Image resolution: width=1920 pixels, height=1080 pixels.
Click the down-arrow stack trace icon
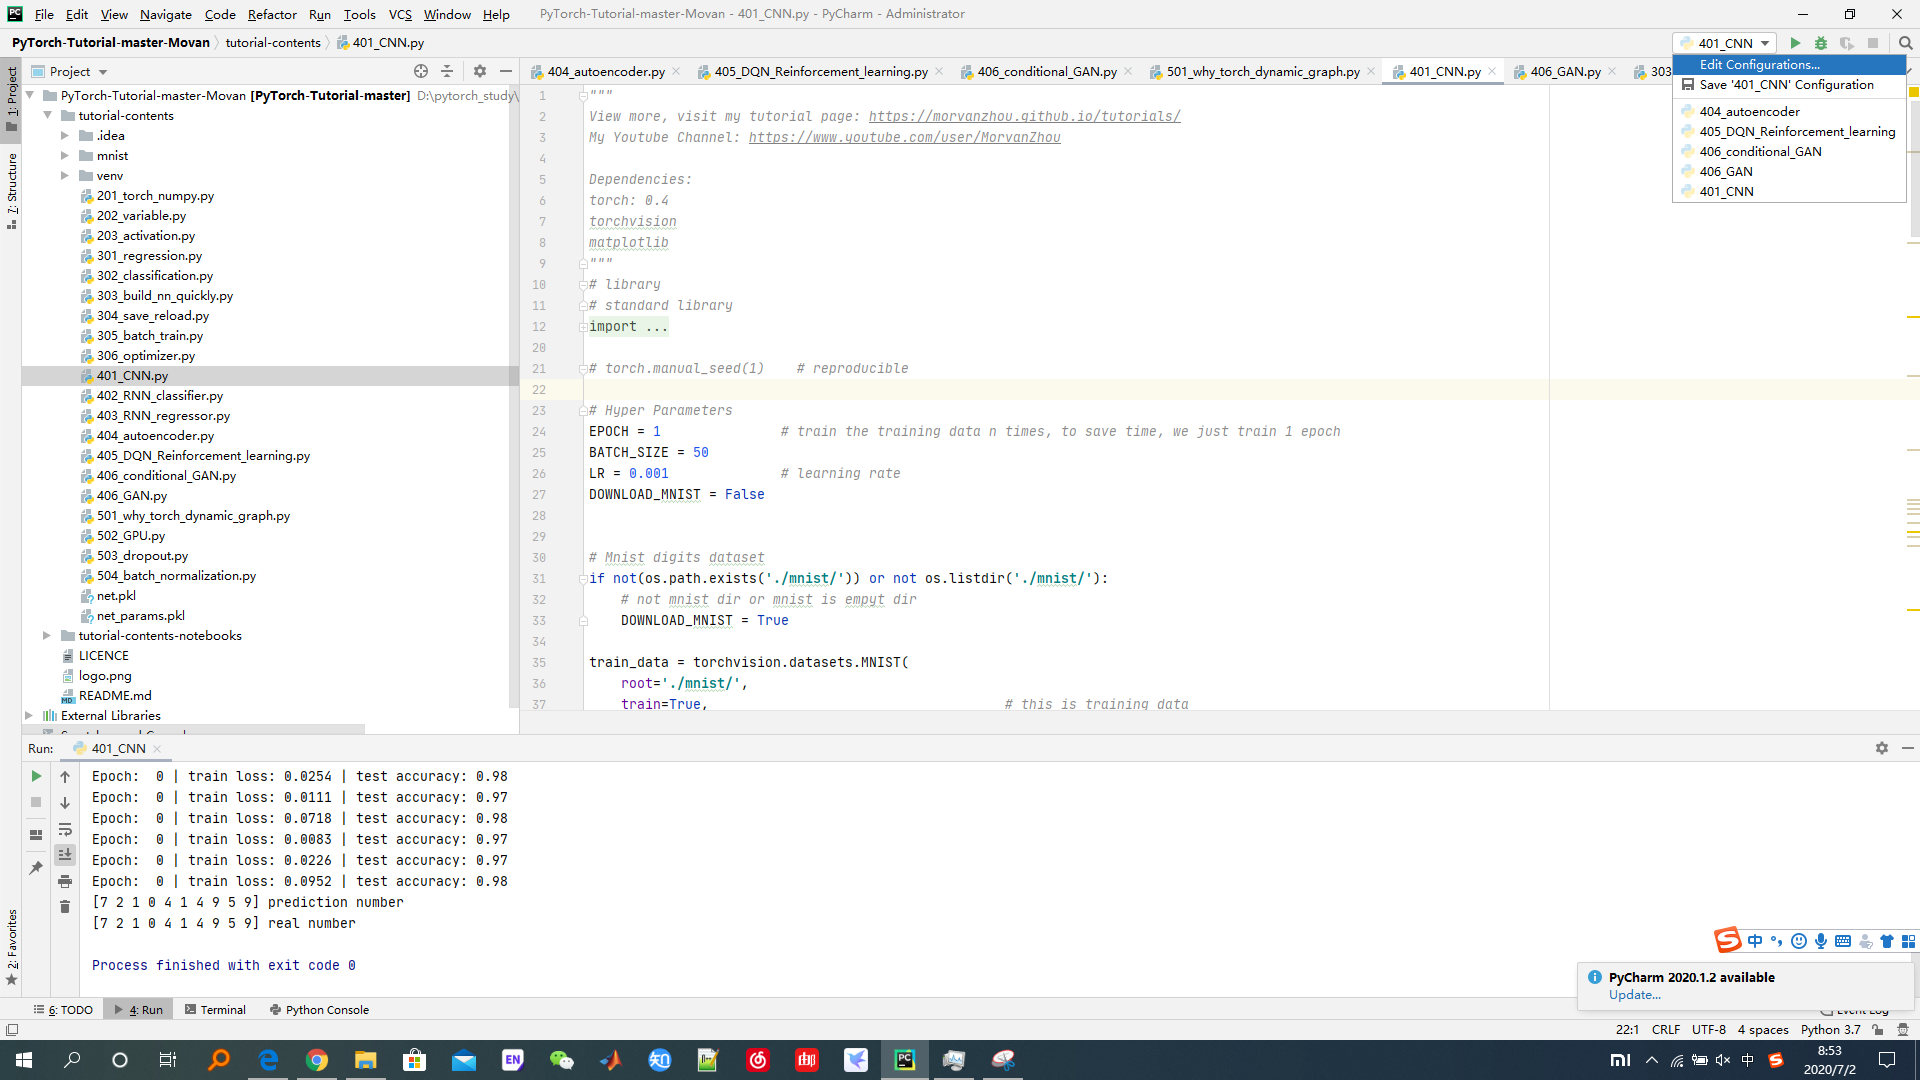(x=65, y=802)
